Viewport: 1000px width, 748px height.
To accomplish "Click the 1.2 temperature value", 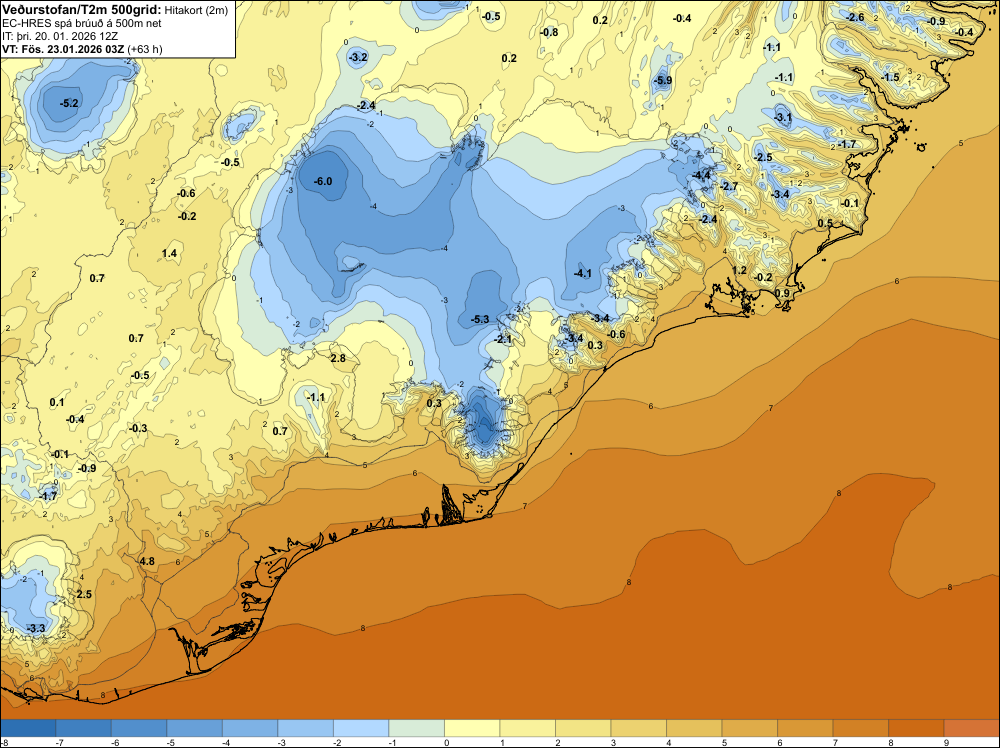I will pyautogui.click(x=739, y=270).
